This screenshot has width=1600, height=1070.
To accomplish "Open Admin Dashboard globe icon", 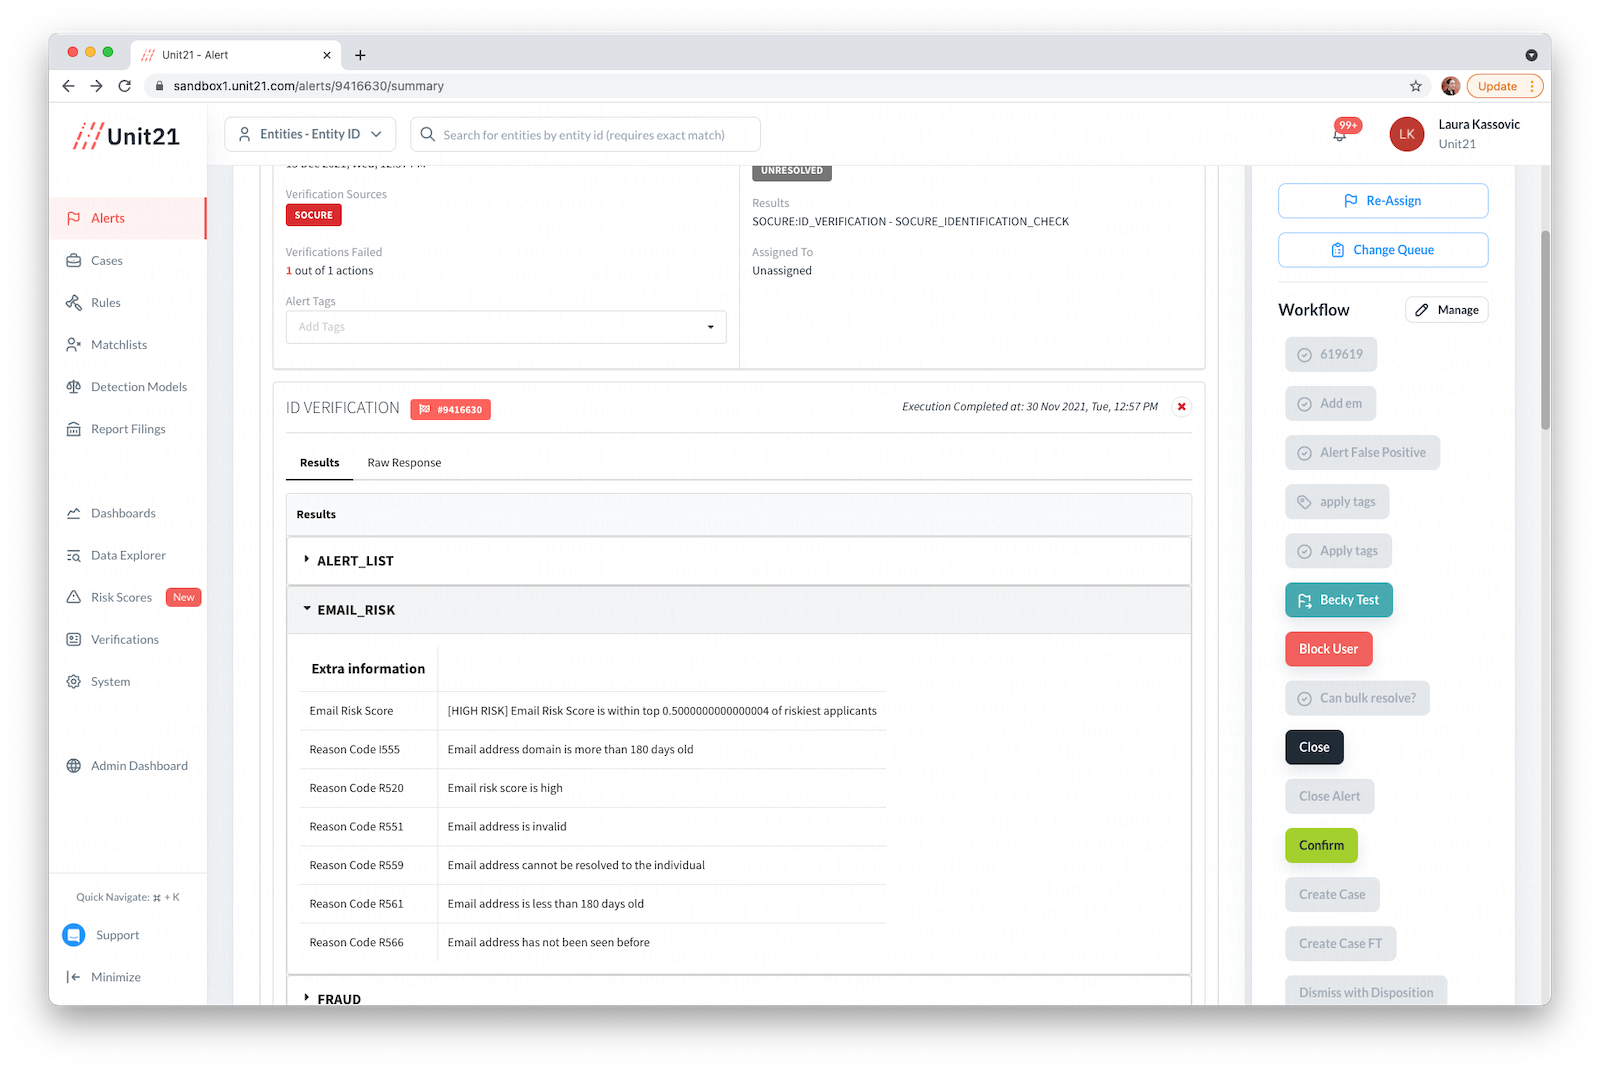I will 74,766.
